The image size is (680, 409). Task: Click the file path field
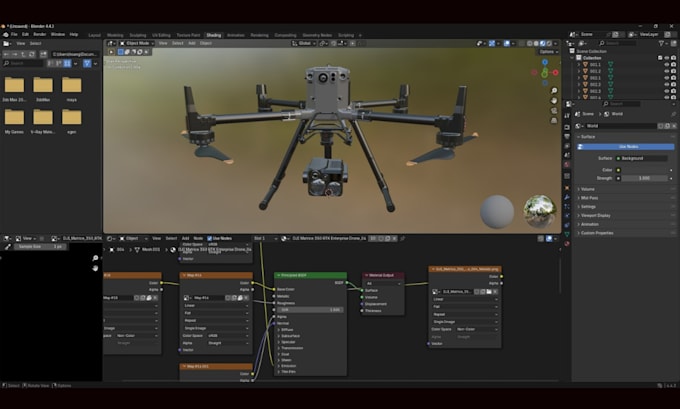click(75, 54)
